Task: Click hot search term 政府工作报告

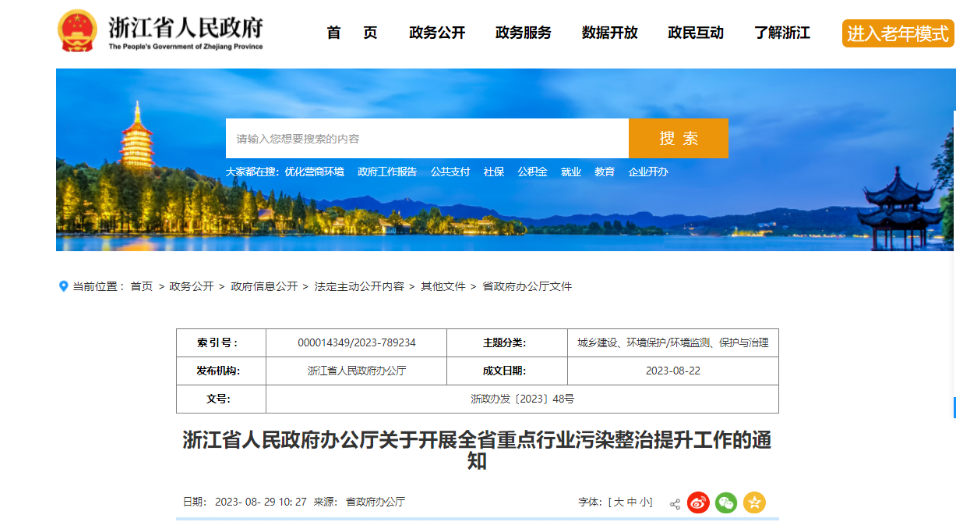Action: tap(387, 172)
